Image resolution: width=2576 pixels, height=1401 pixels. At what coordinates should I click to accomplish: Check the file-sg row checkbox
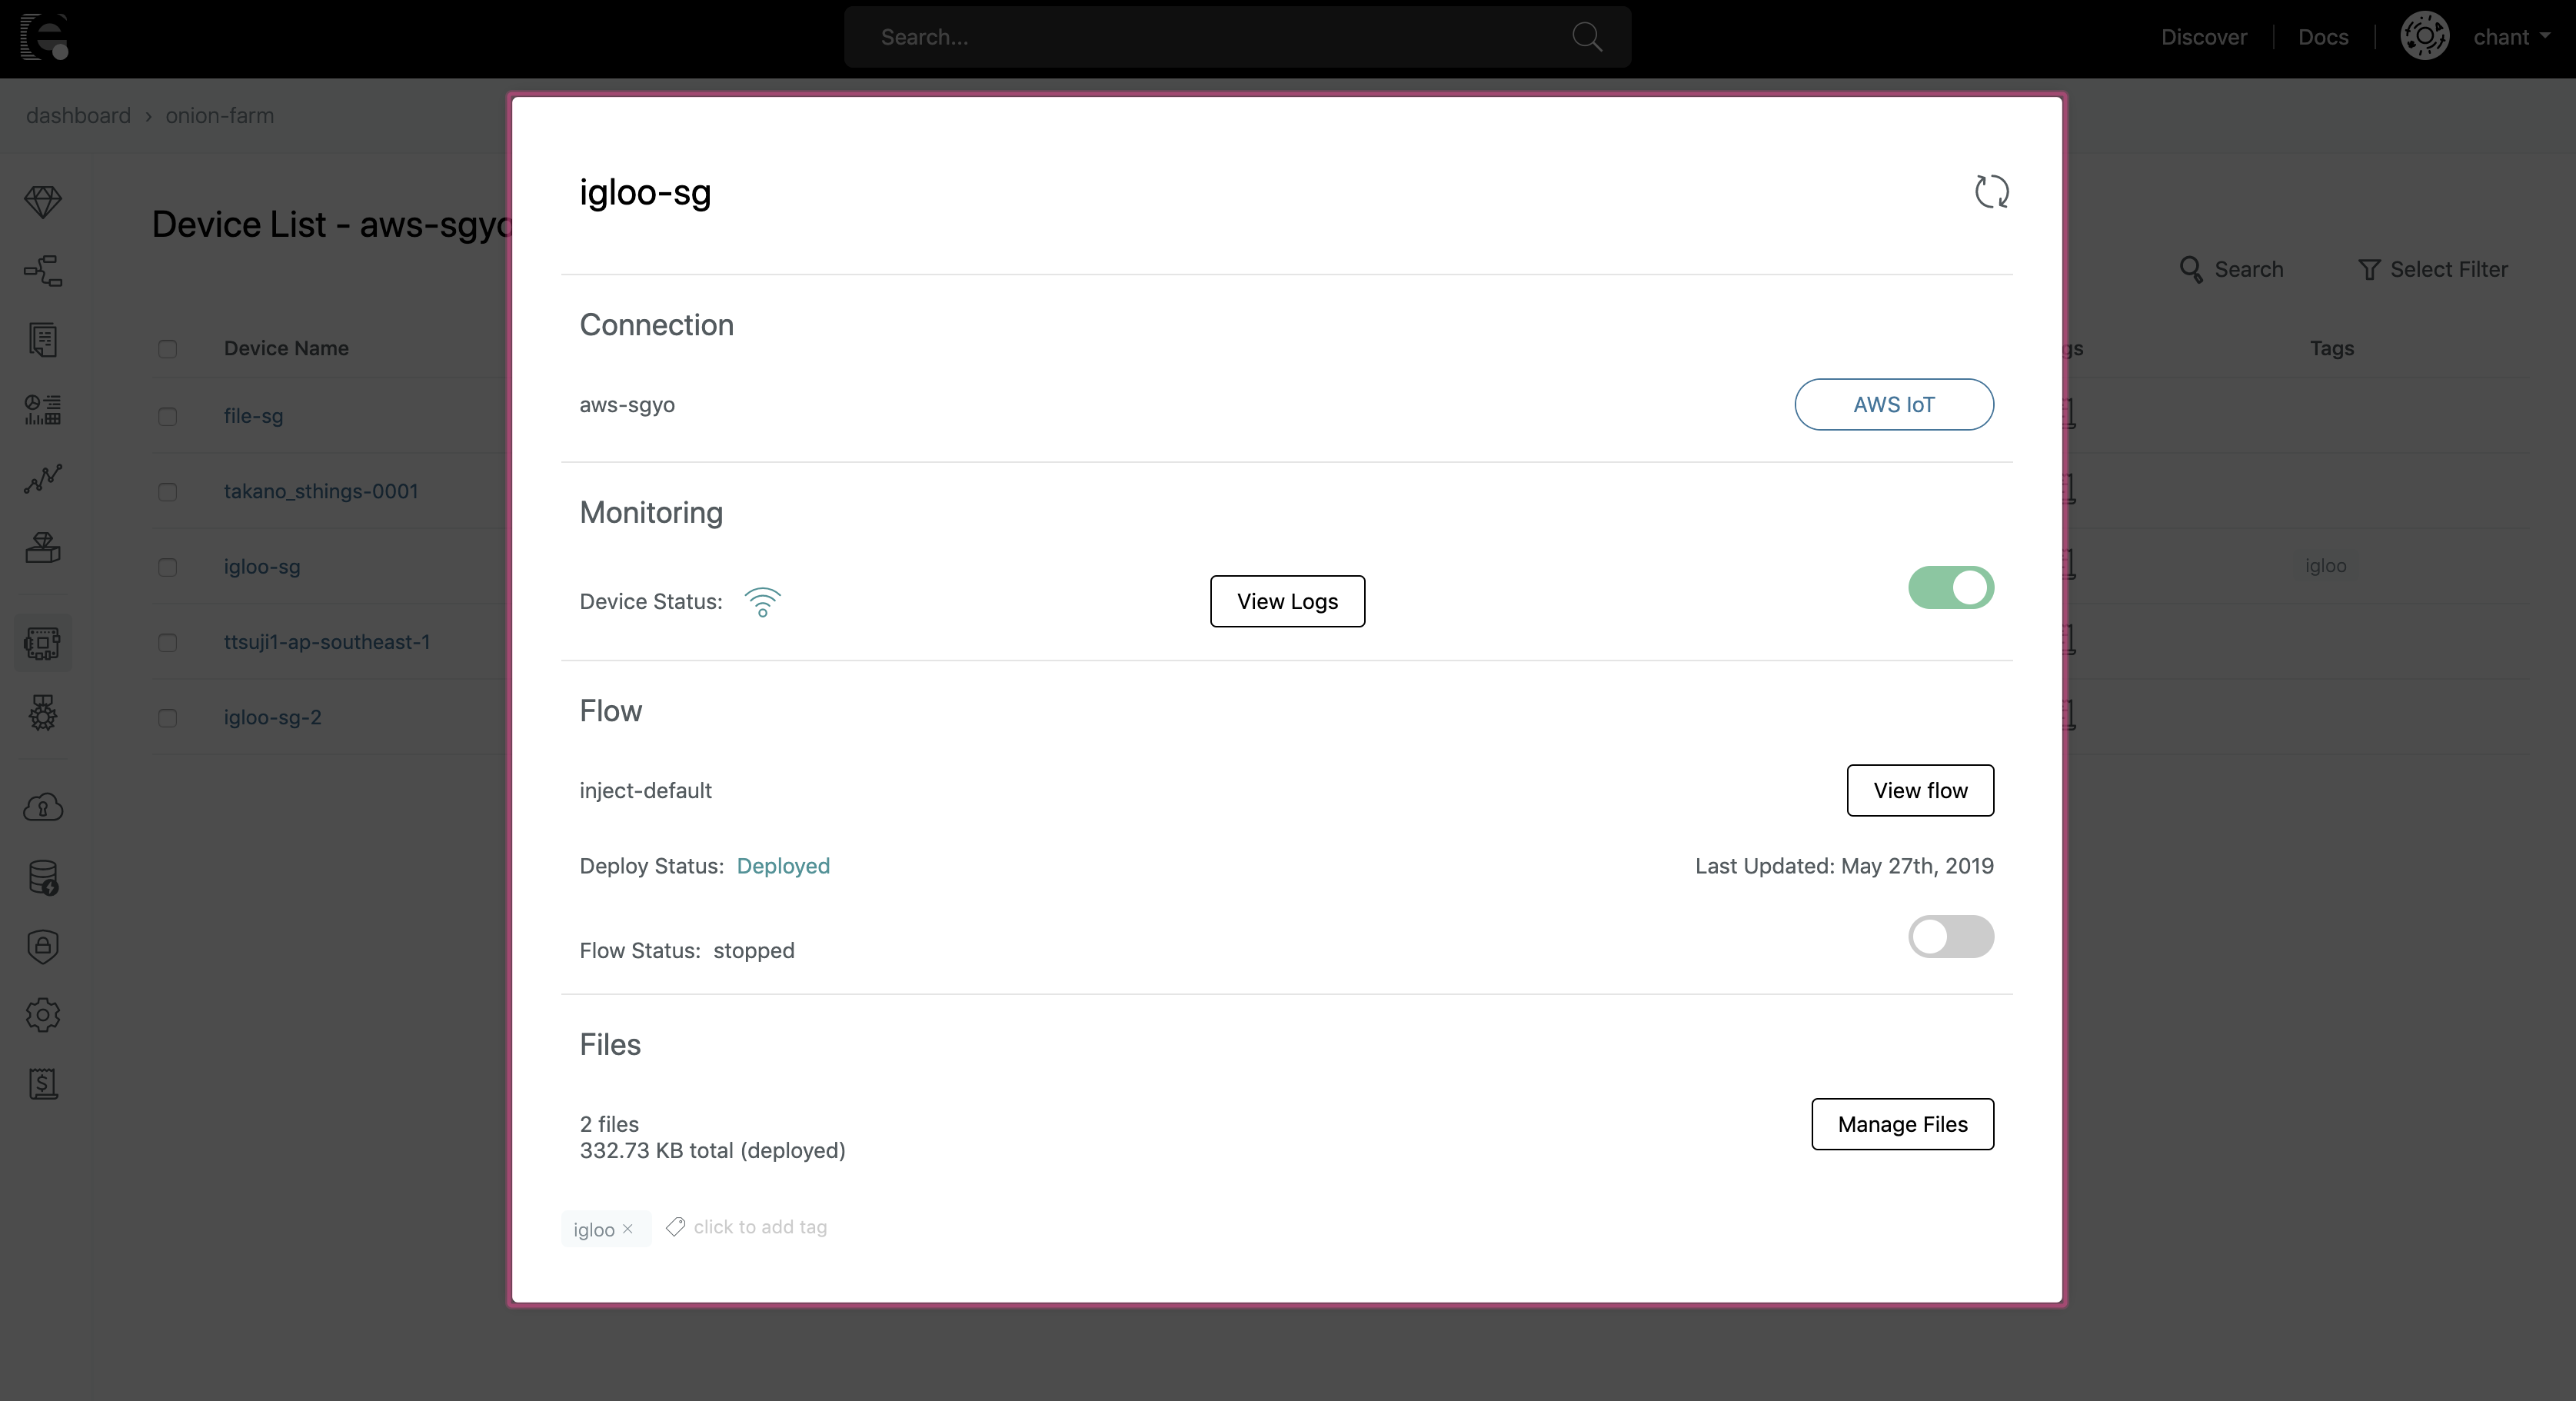(x=168, y=417)
